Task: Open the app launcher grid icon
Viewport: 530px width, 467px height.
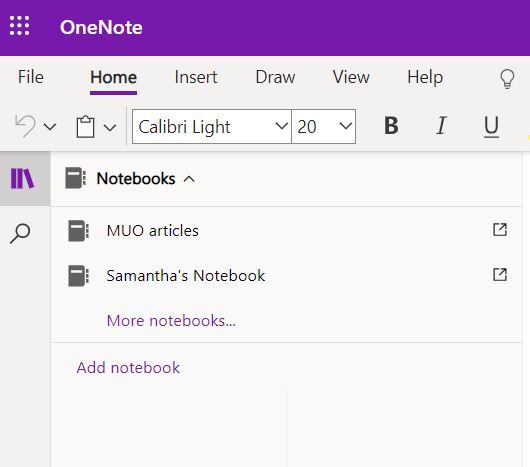Action: [x=19, y=26]
